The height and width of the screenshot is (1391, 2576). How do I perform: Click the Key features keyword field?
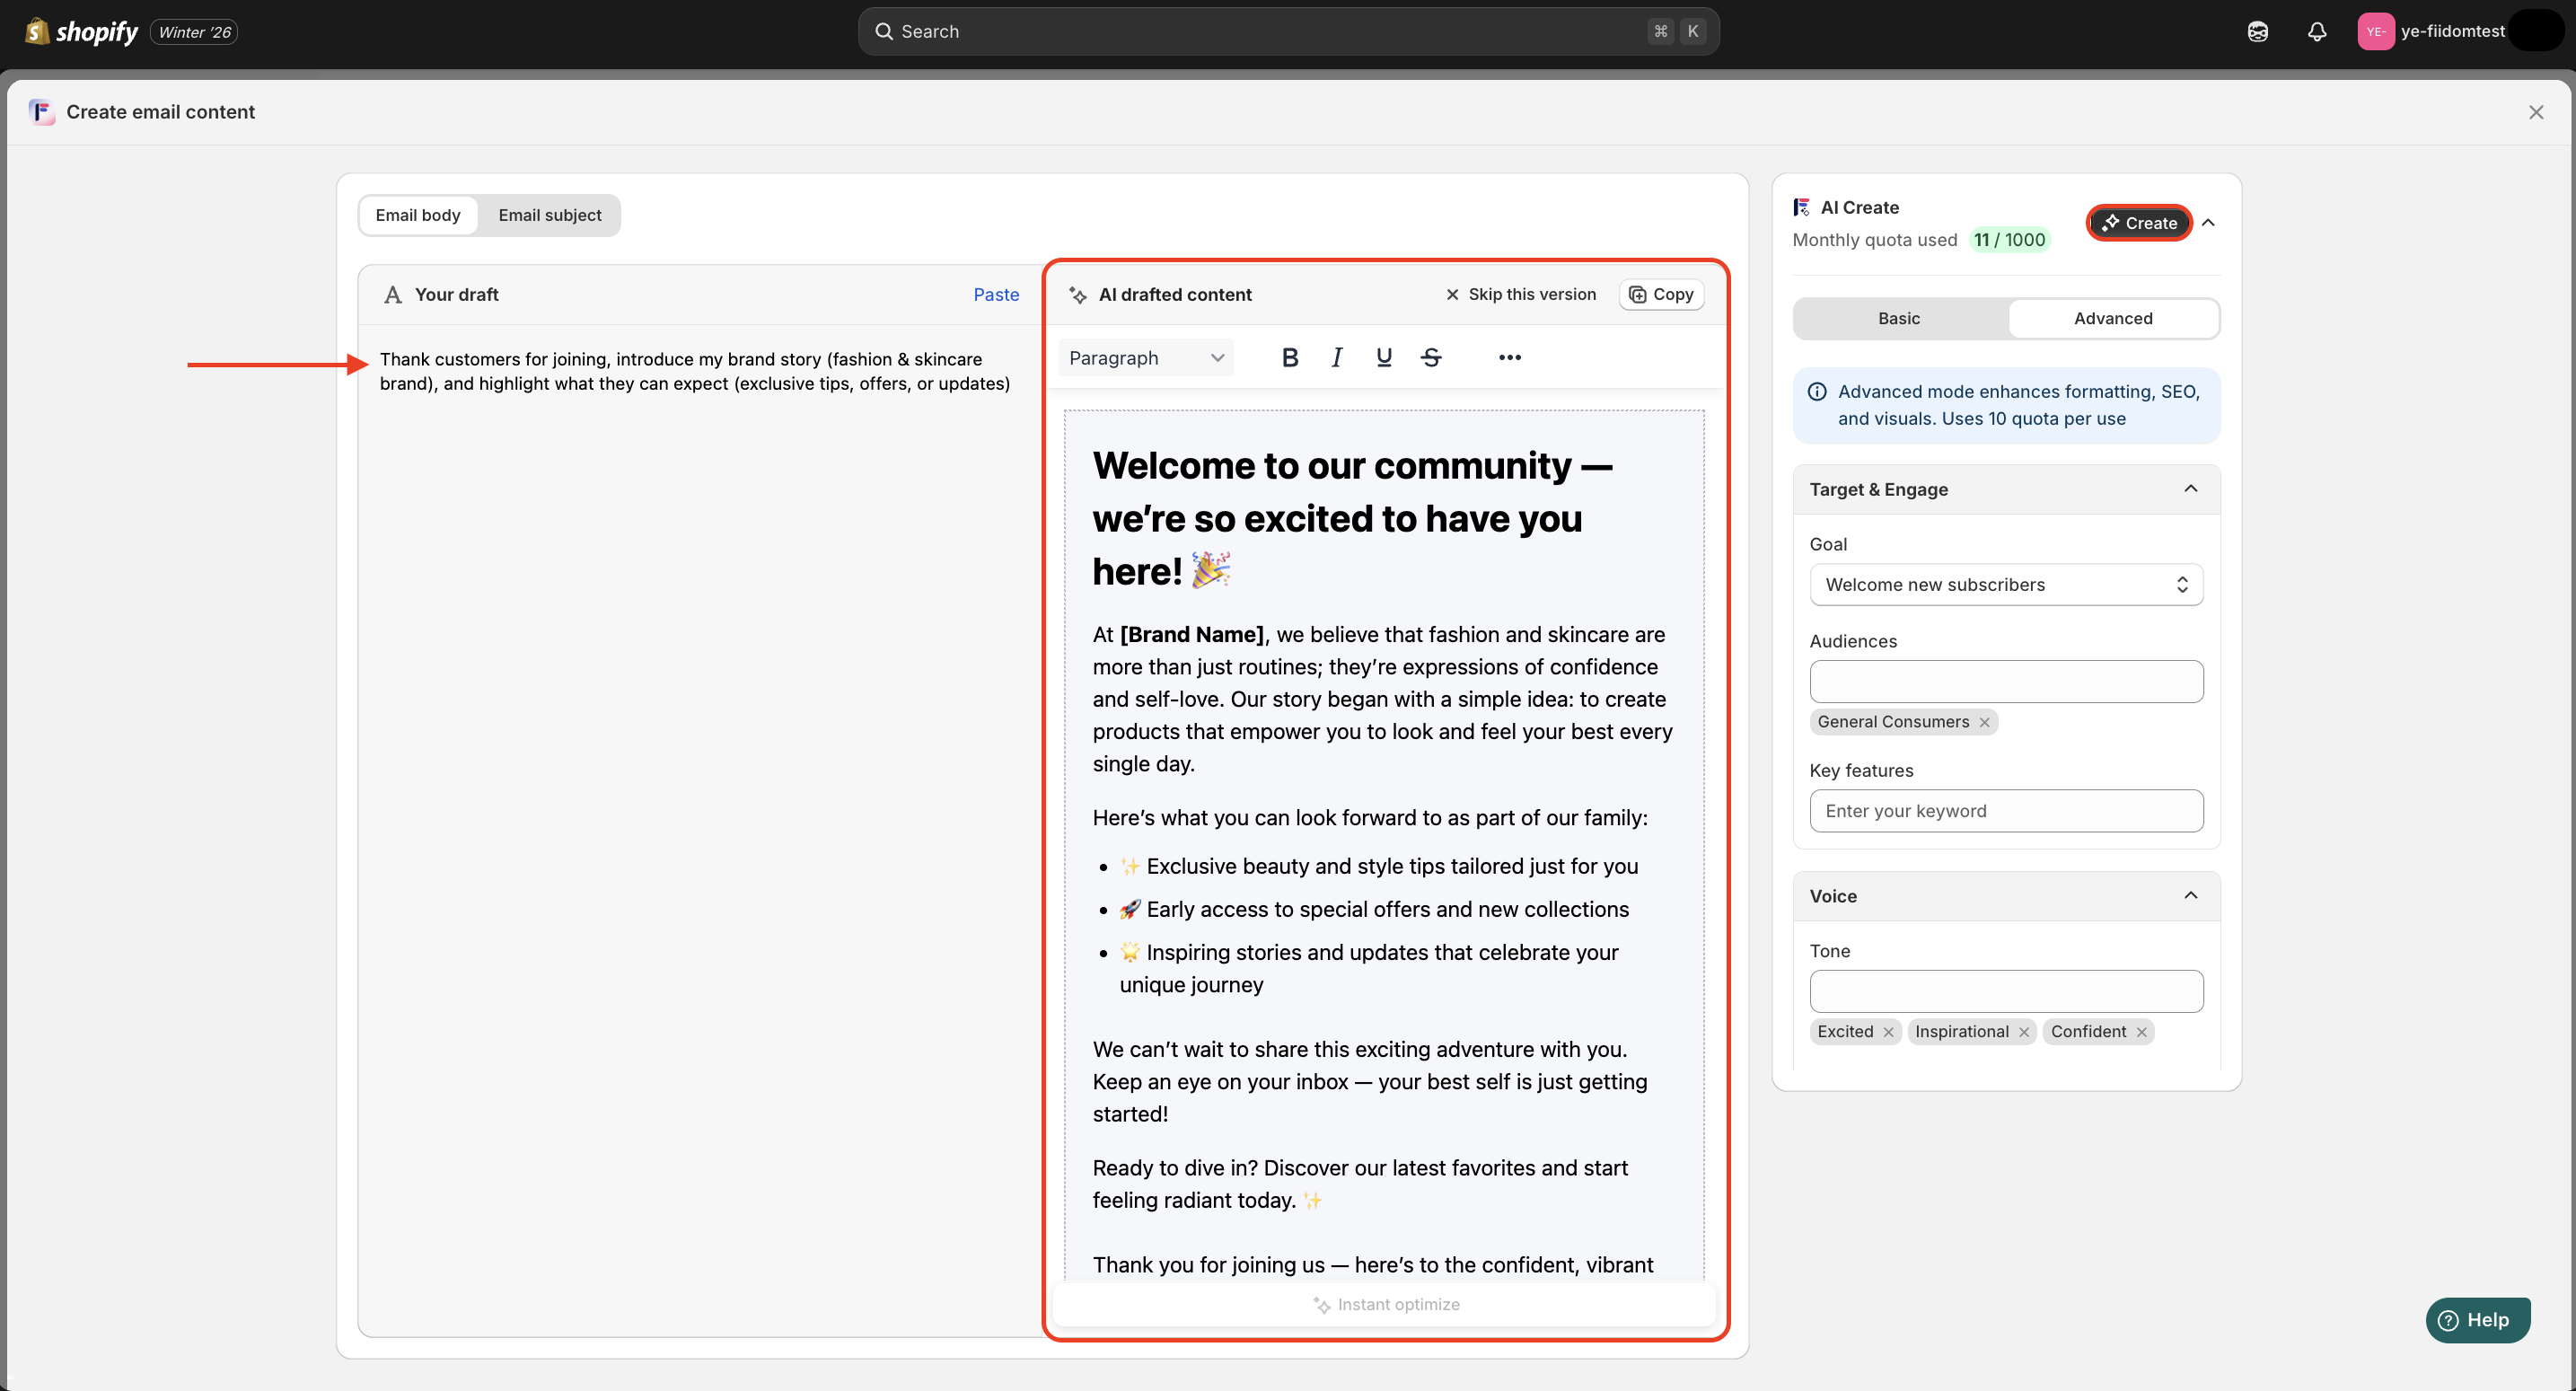[2006, 811]
